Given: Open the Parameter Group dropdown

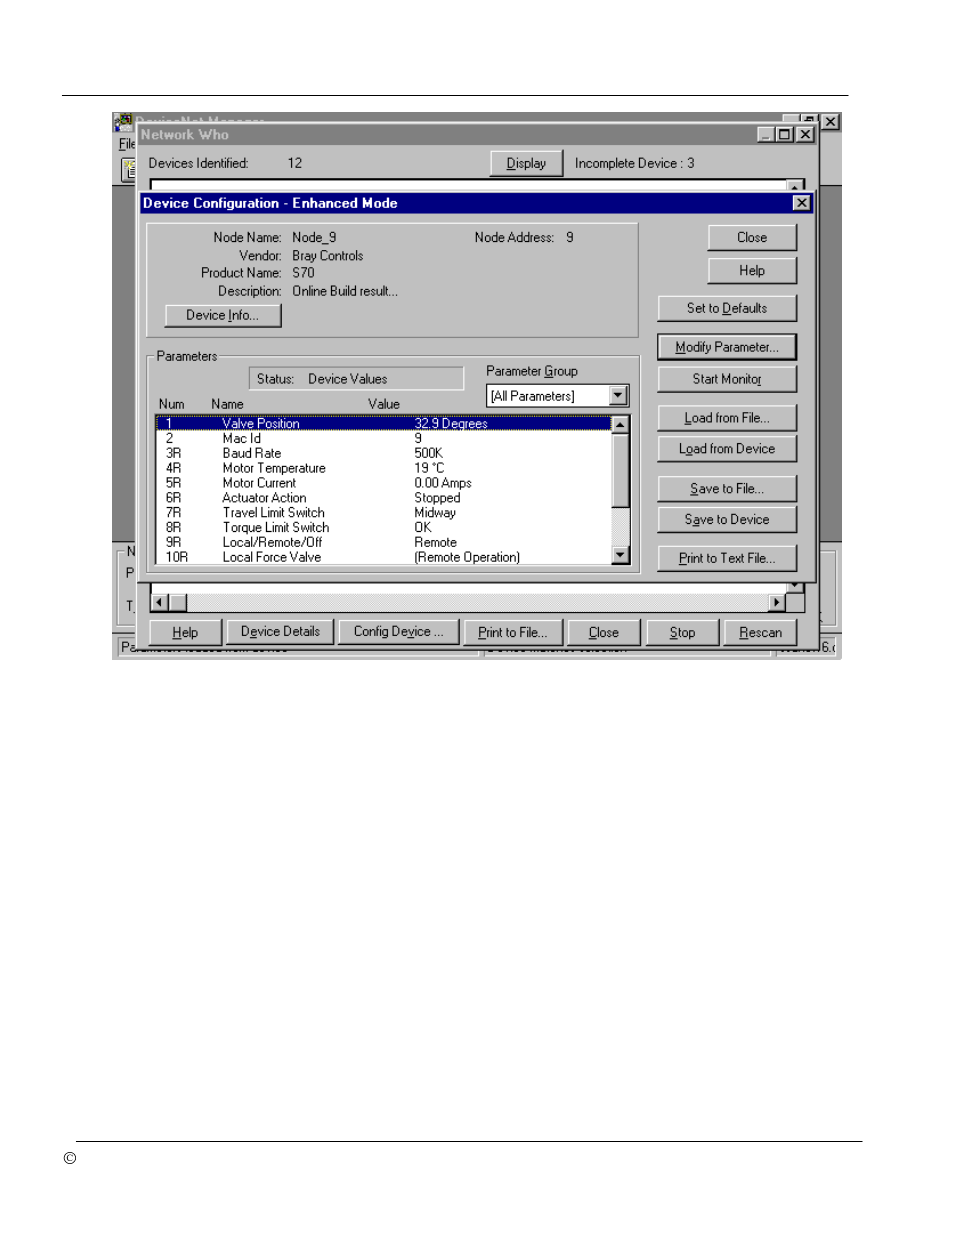Looking at the screenshot, I should tap(618, 395).
